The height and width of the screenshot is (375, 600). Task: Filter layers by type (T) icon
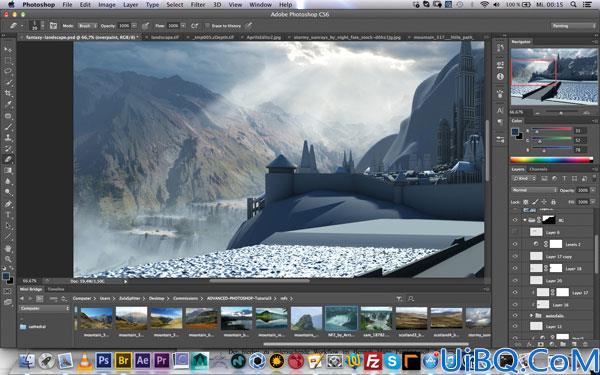pyautogui.click(x=564, y=179)
